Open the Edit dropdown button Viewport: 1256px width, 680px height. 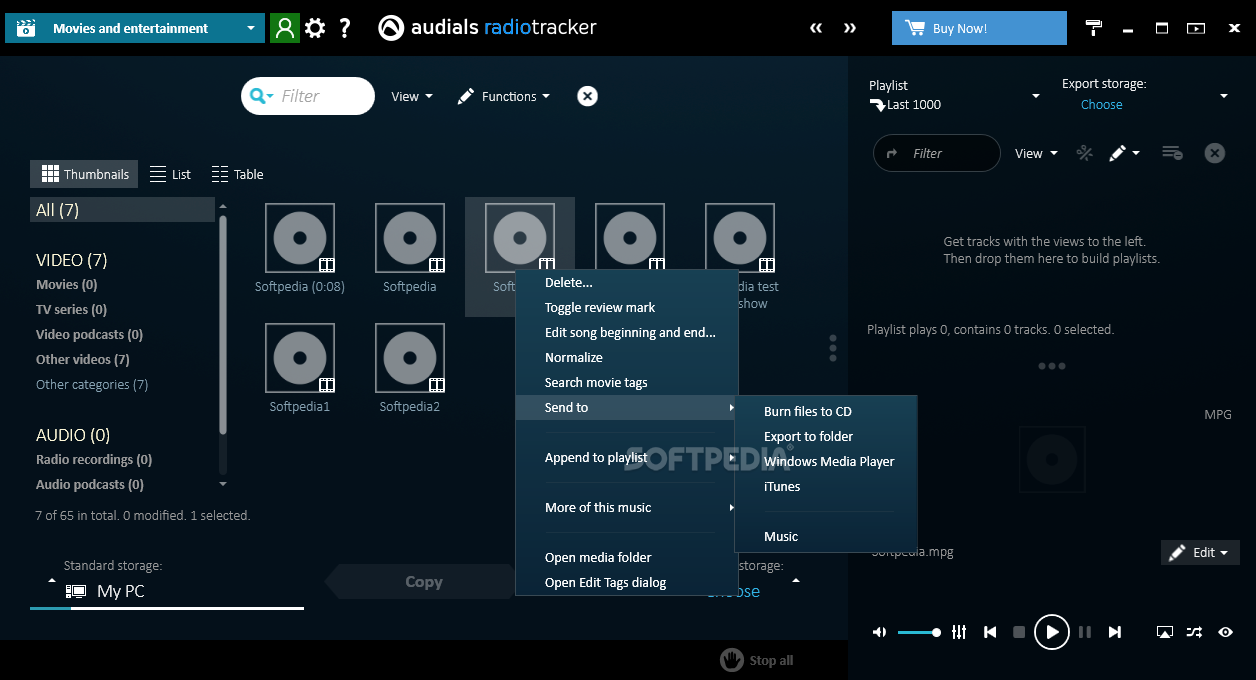click(x=1200, y=552)
